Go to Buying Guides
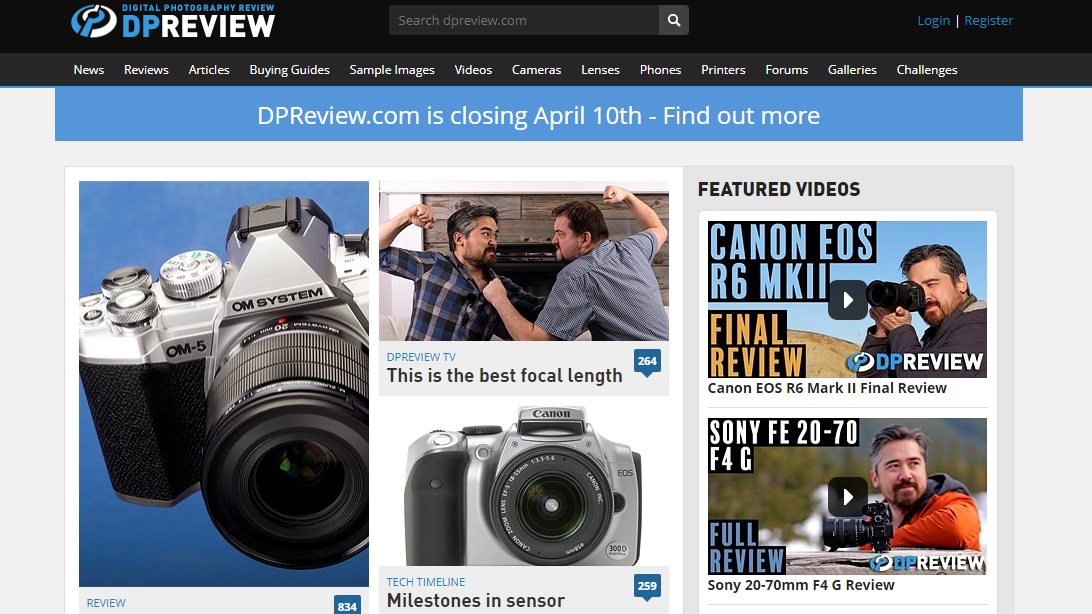Screen dimensions: 1092x614 click(x=289, y=70)
